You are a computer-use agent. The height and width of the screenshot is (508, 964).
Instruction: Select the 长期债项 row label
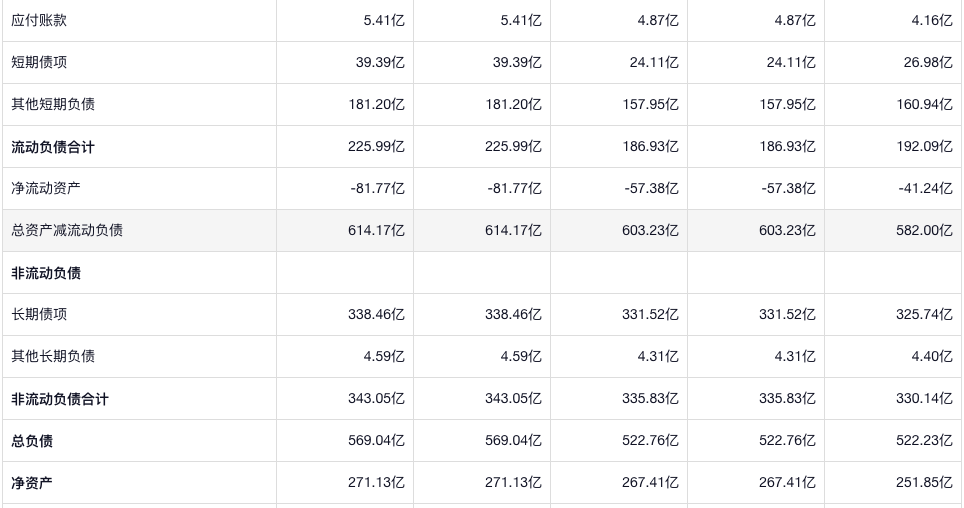click(x=39, y=314)
